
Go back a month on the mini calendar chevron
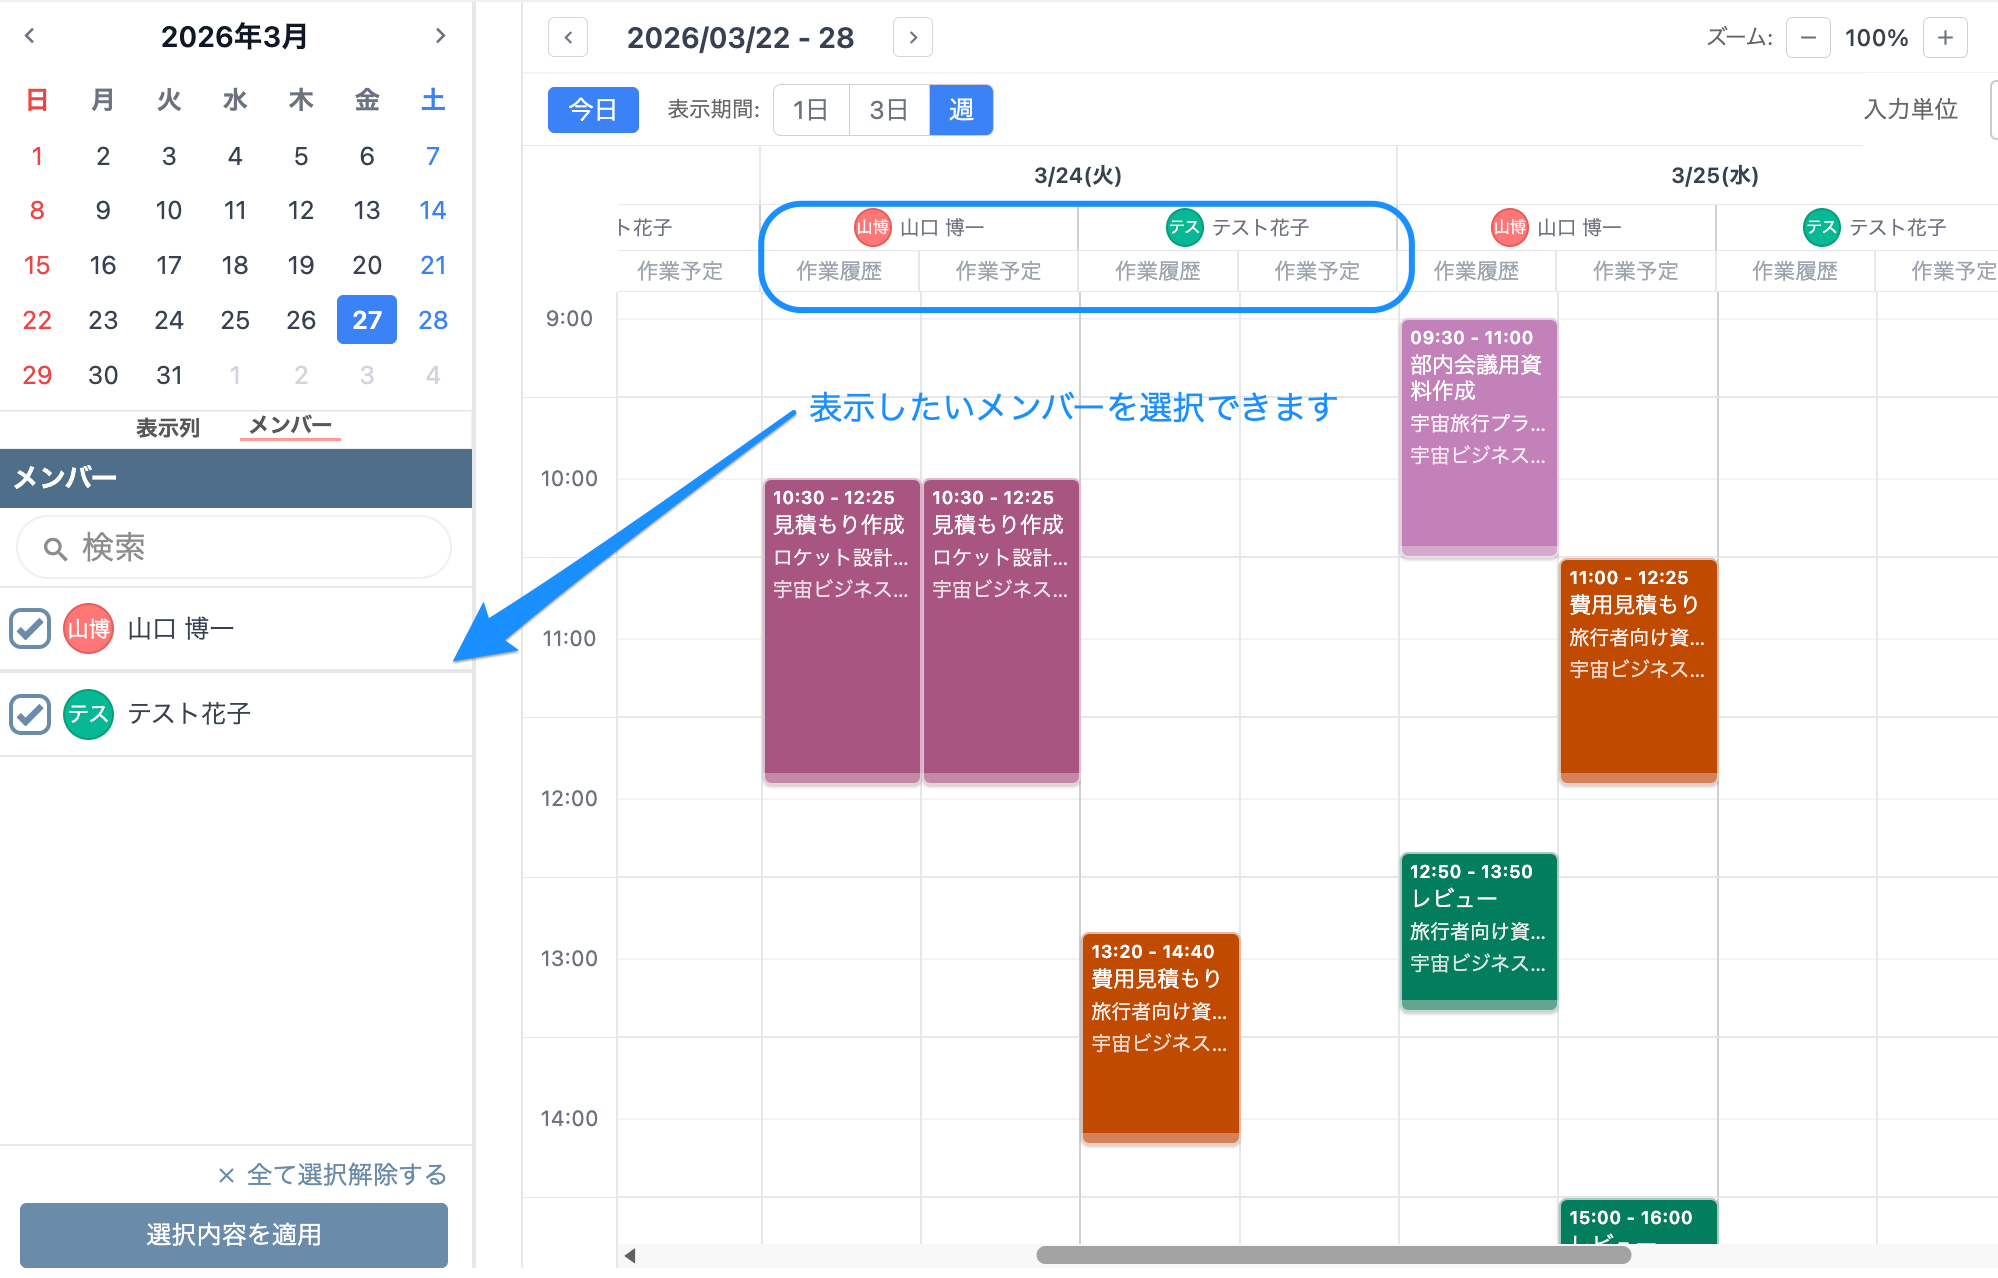(30, 36)
